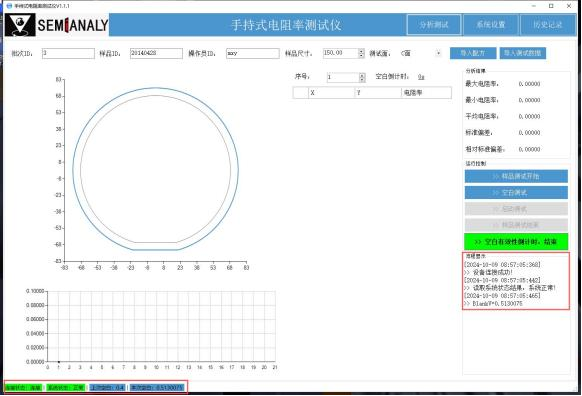
Task: Decrease 序号 with the down arrow
Action: tap(363, 80)
